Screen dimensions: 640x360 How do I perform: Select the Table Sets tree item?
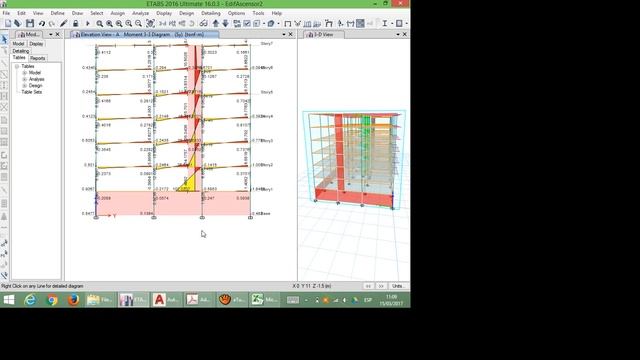[31, 92]
